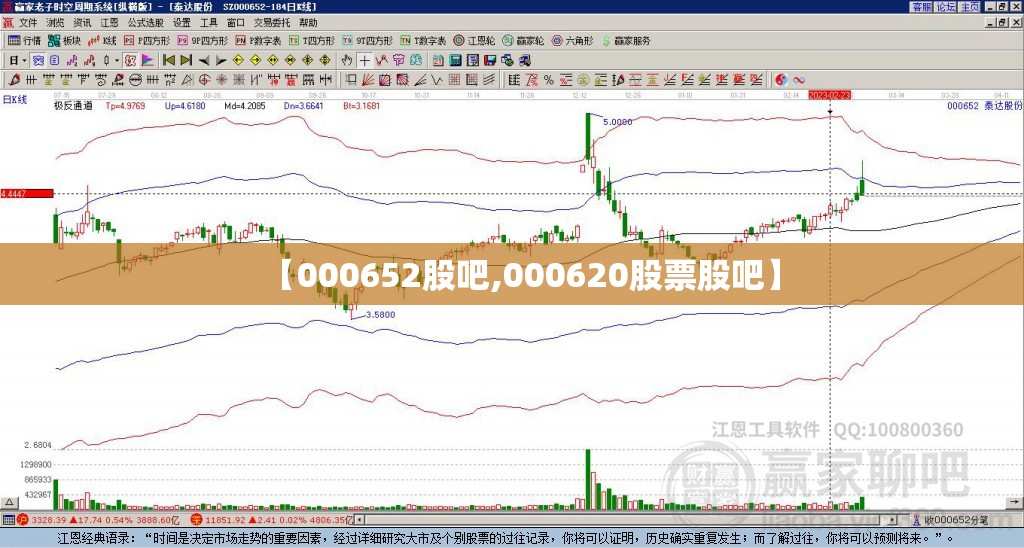Click the jump-to-last green arrow icon
Image resolution: width=1024 pixels, height=548 pixels.
186,60
